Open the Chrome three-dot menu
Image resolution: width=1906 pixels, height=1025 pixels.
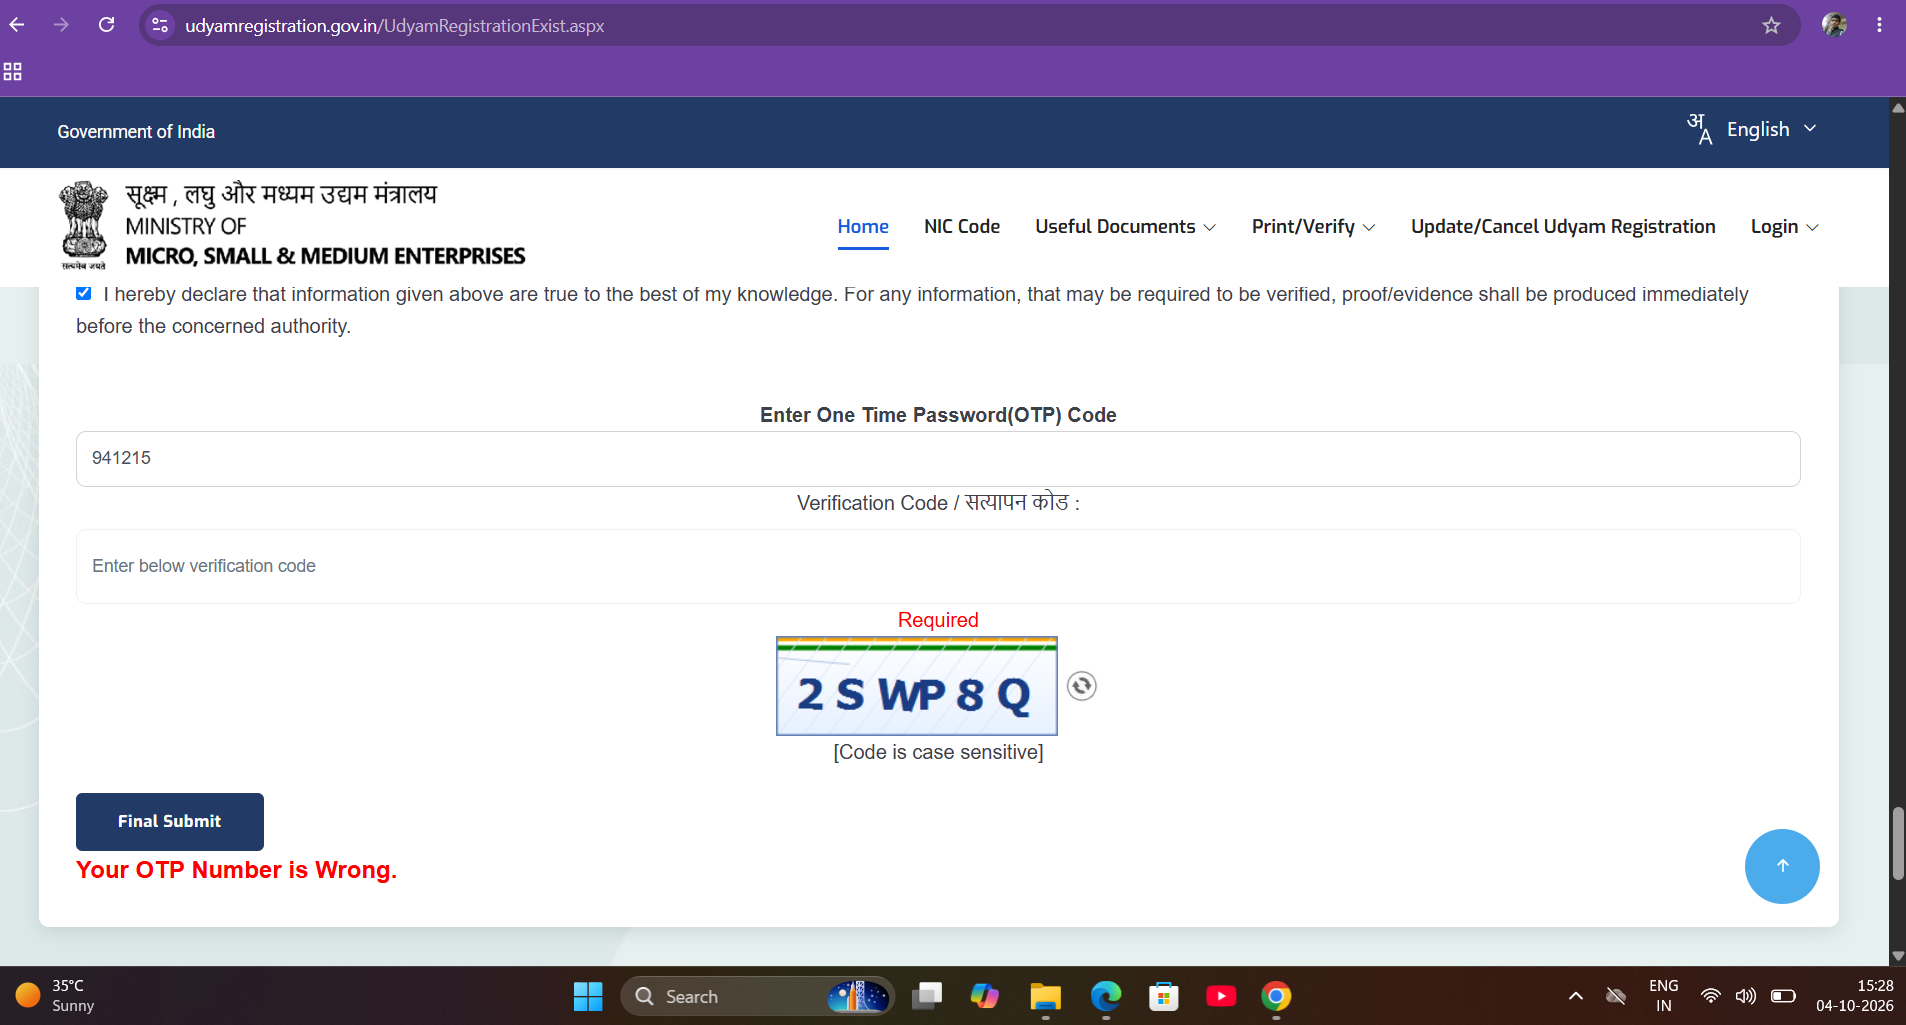pyautogui.click(x=1879, y=25)
